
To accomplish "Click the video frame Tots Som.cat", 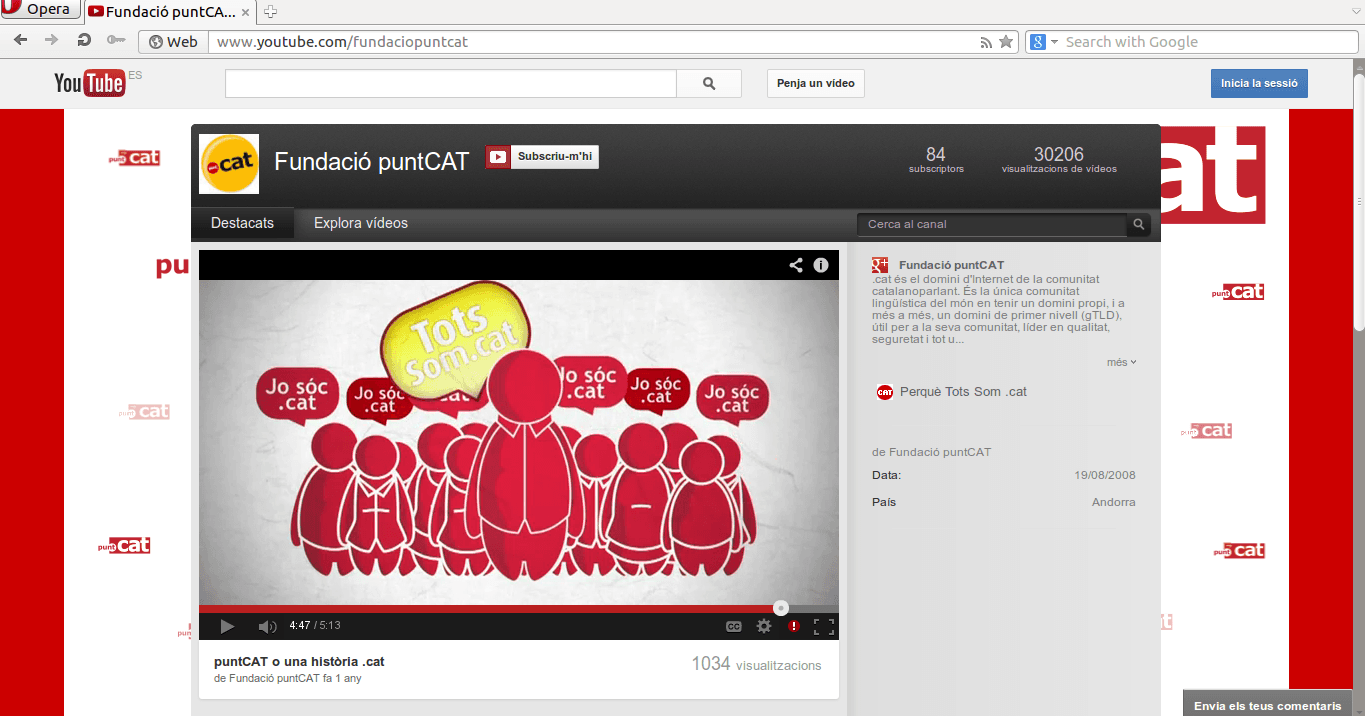I will click(519, 440).
